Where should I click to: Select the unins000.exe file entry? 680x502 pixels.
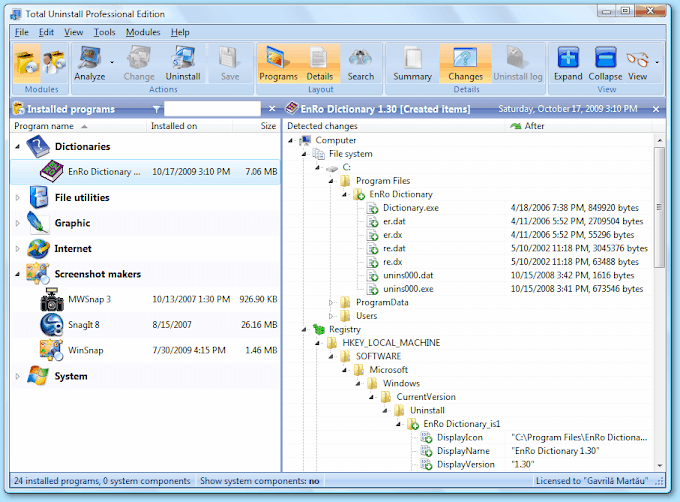(x=408, y=289)
